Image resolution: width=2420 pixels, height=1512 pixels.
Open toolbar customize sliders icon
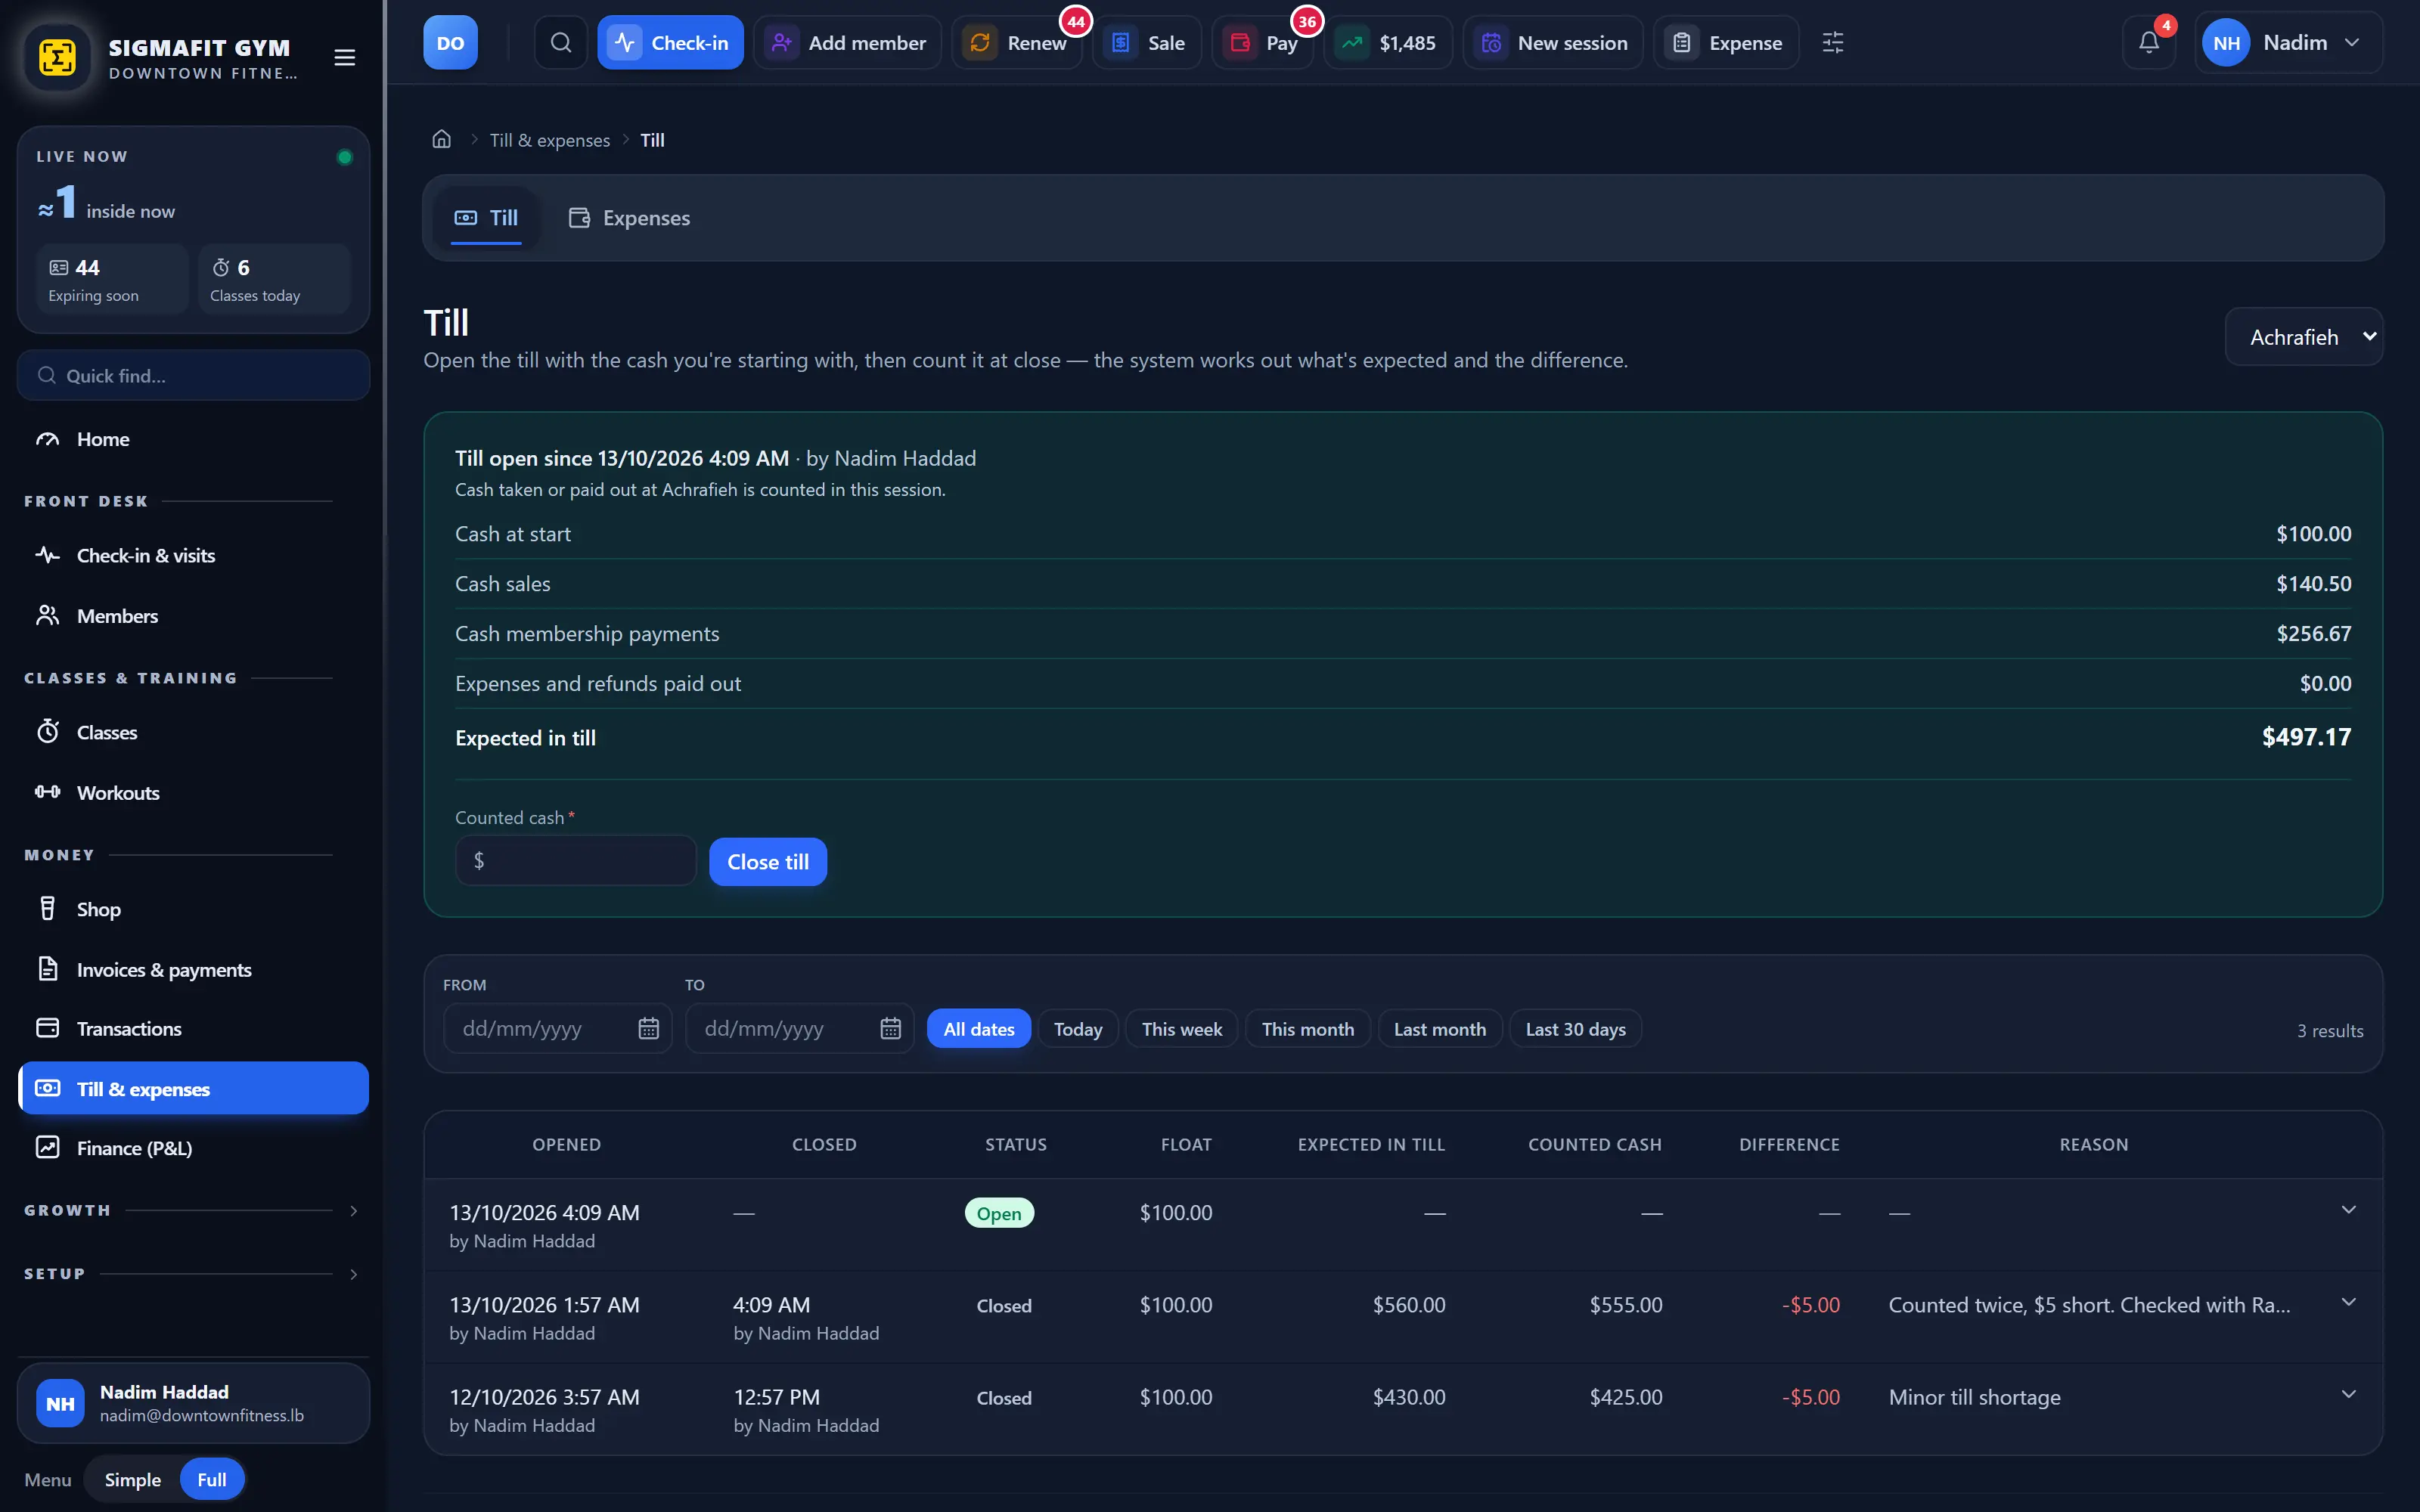1833,43
